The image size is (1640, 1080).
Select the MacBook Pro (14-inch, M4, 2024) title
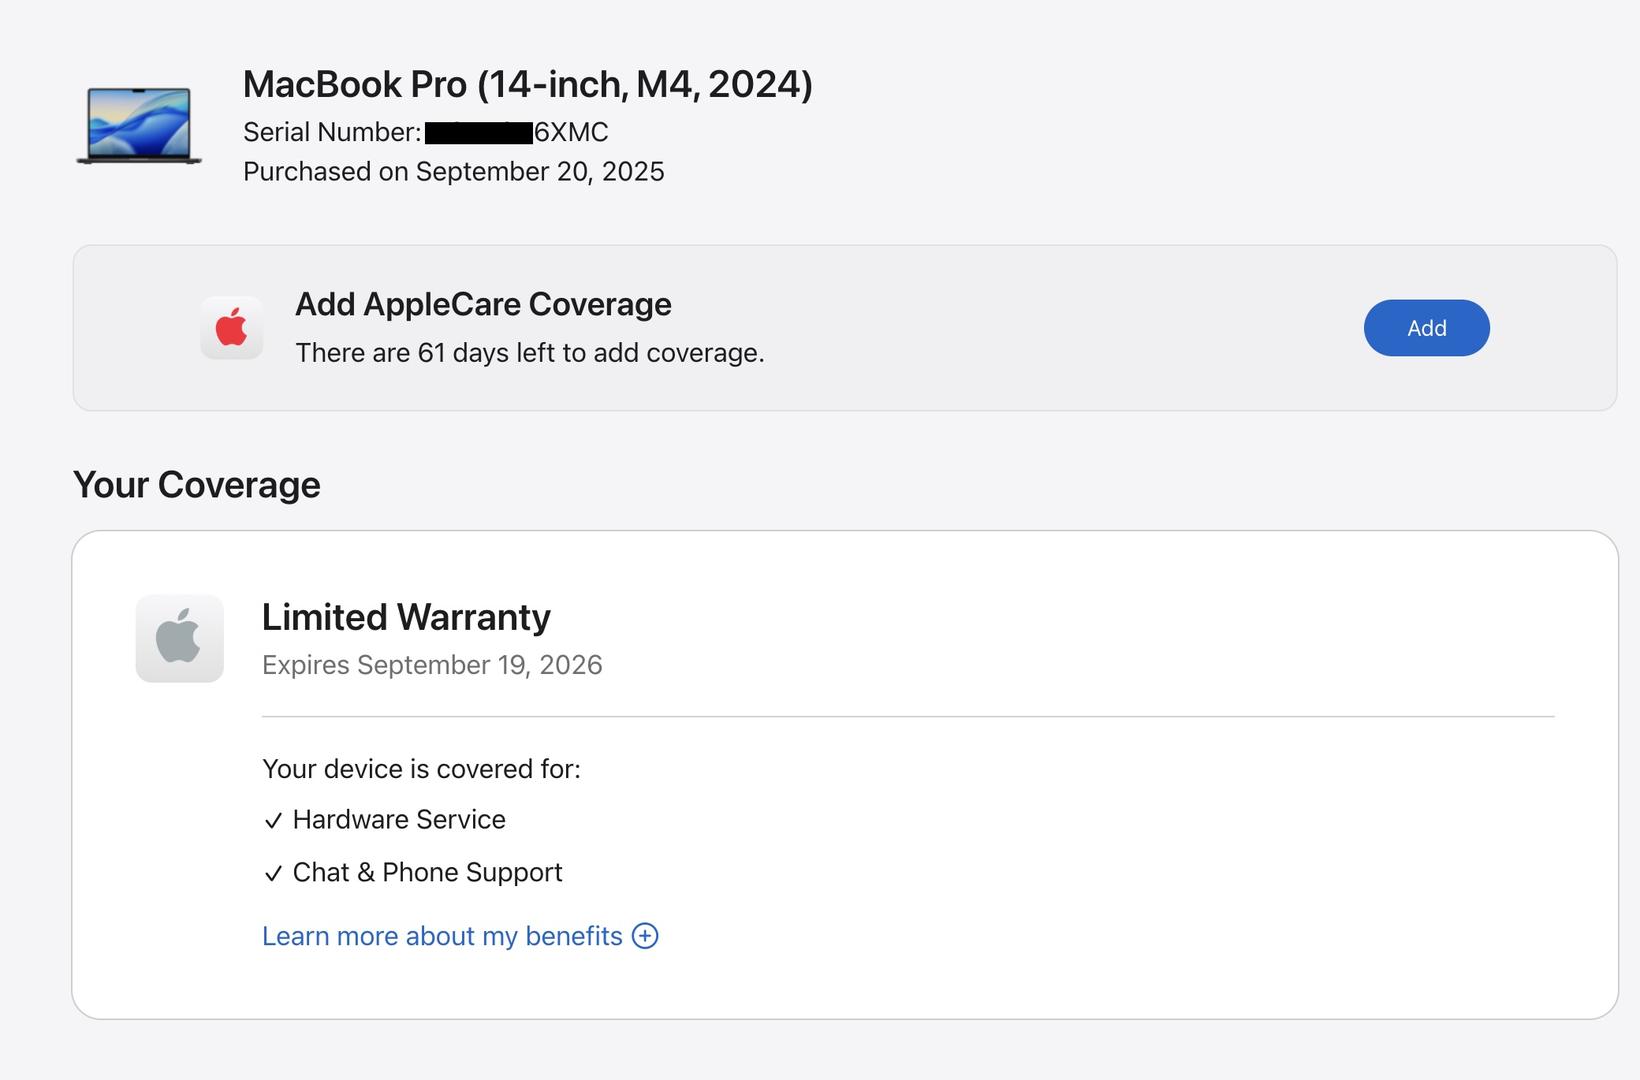point(528,84)
